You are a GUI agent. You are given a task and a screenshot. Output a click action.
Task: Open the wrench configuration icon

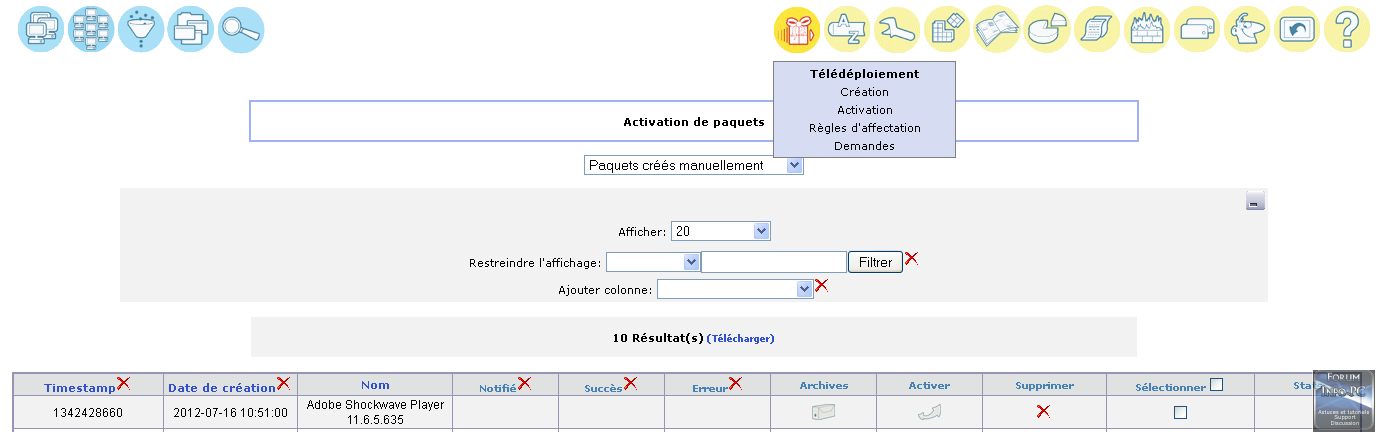tap(897, 30)
